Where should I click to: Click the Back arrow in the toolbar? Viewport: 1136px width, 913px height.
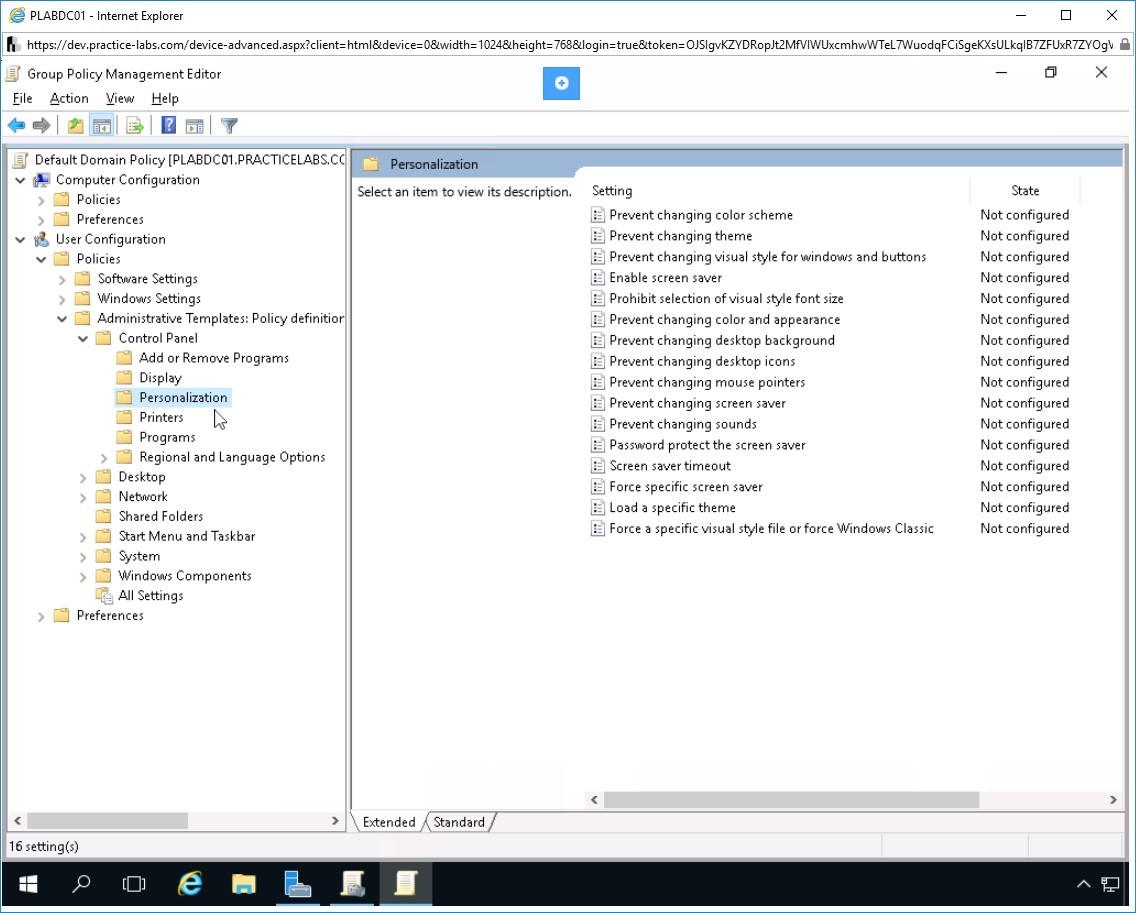[x=17, y=125]
